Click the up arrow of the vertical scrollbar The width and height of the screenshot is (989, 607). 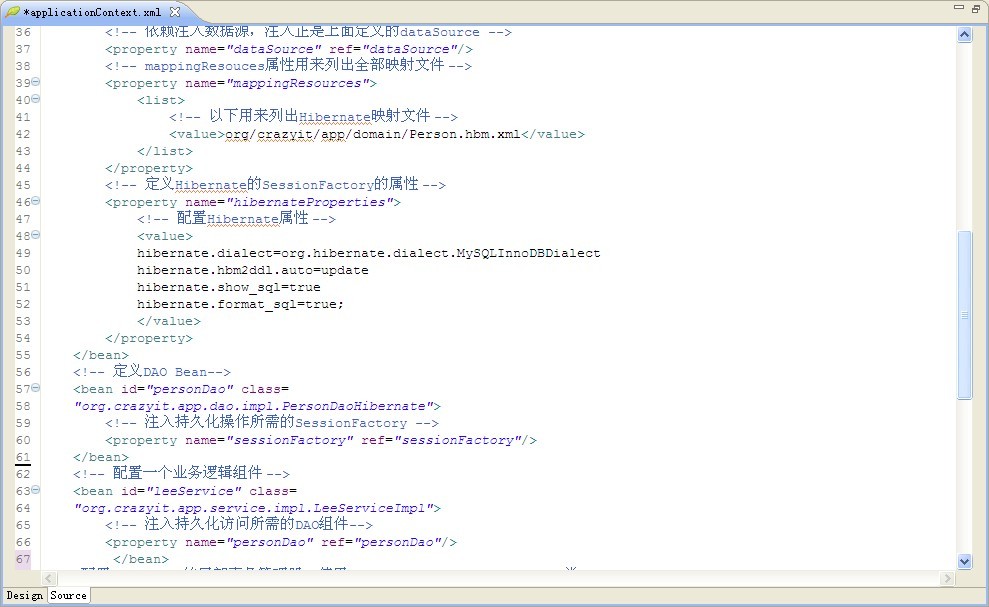pos(963,33)
